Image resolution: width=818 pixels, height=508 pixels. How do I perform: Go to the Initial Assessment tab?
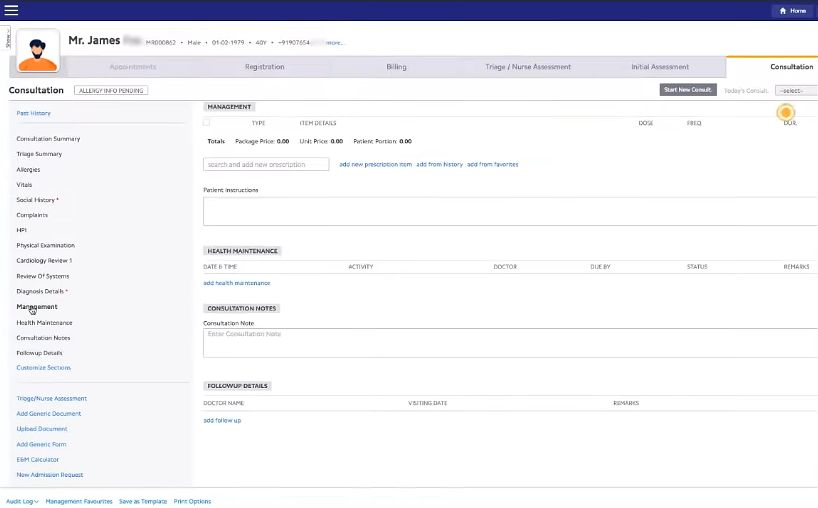click(660, 67)
